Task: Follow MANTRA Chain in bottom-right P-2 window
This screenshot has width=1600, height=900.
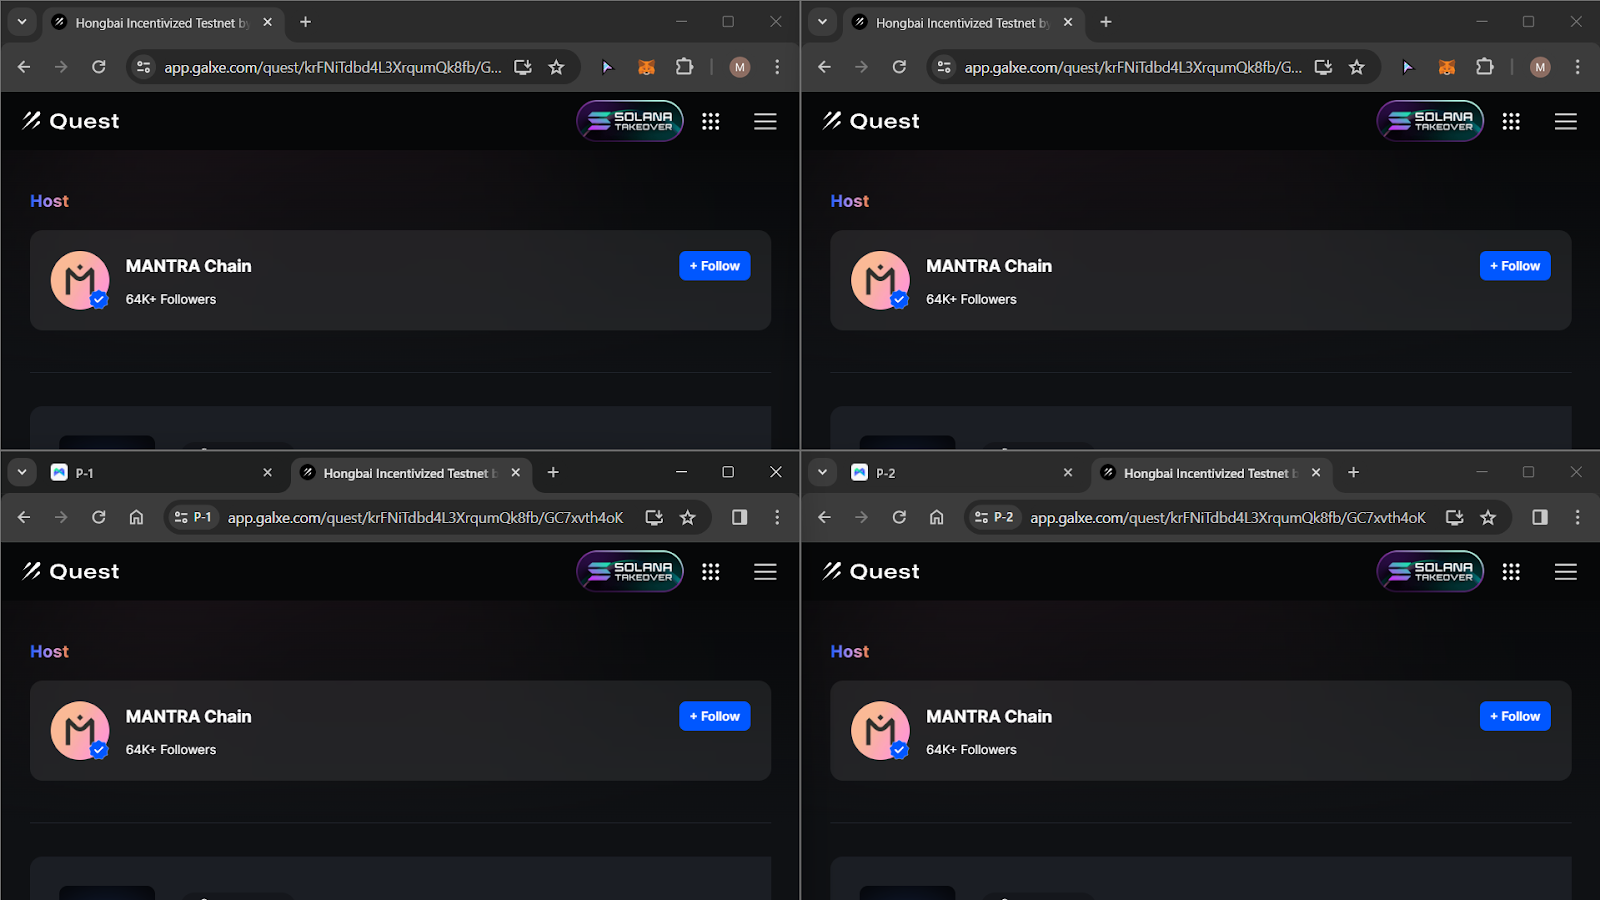Action: [x=1515, y=716]
